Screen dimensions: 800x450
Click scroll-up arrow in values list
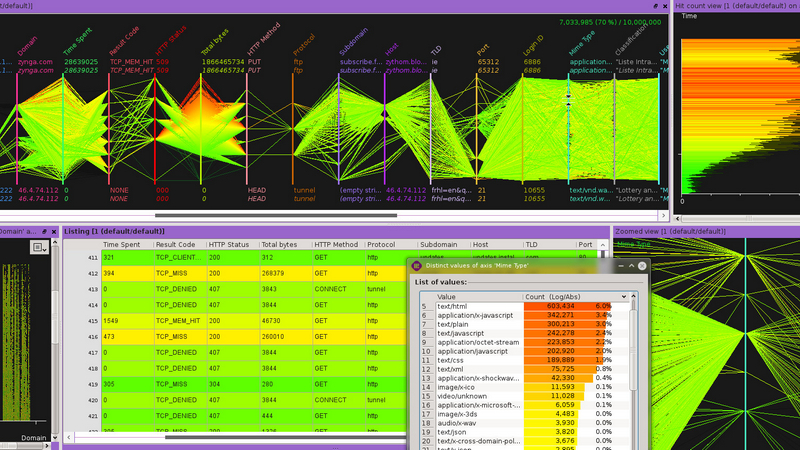tap(634, 296)
